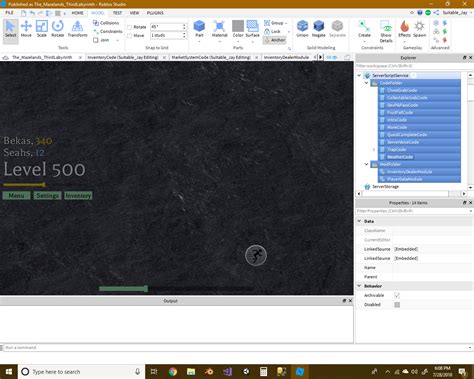Toggle the Disabled checkbox
This screenshot has width=474, height=379.
pyautogui.click(x=397, y=305)
